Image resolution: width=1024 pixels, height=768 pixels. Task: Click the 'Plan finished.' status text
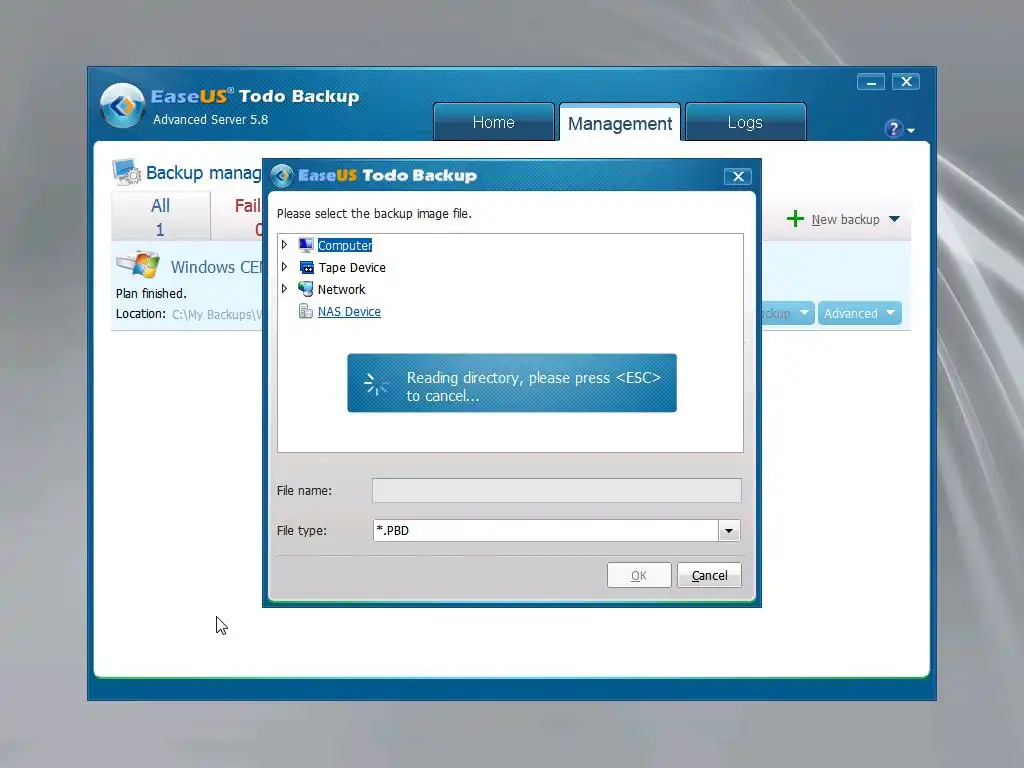(151, 293)
